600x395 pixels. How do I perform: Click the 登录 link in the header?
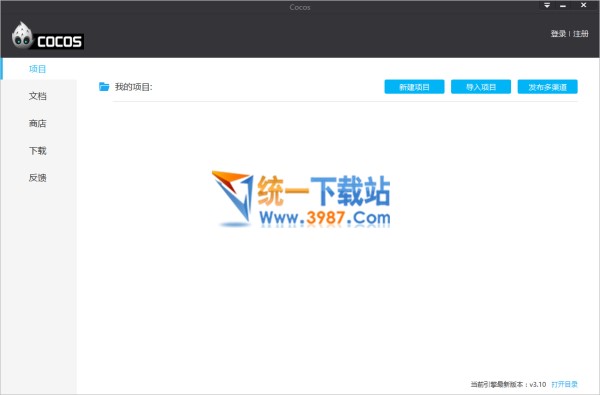point(558,34)
